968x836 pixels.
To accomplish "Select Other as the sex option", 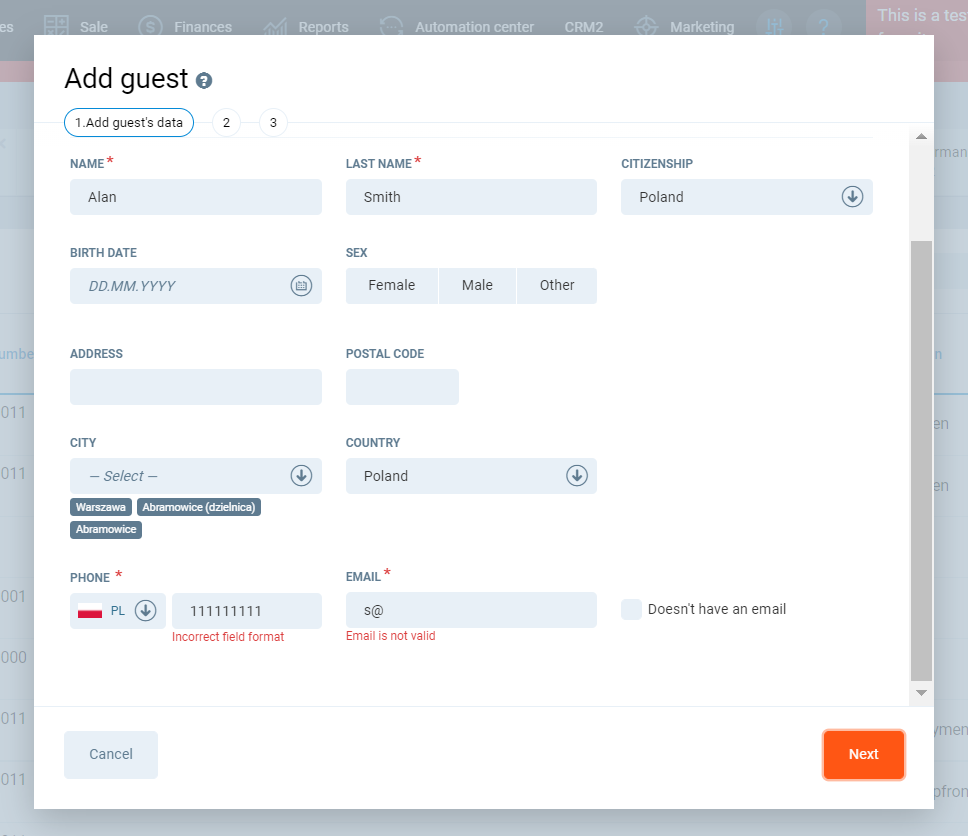I will coord(557,286).
